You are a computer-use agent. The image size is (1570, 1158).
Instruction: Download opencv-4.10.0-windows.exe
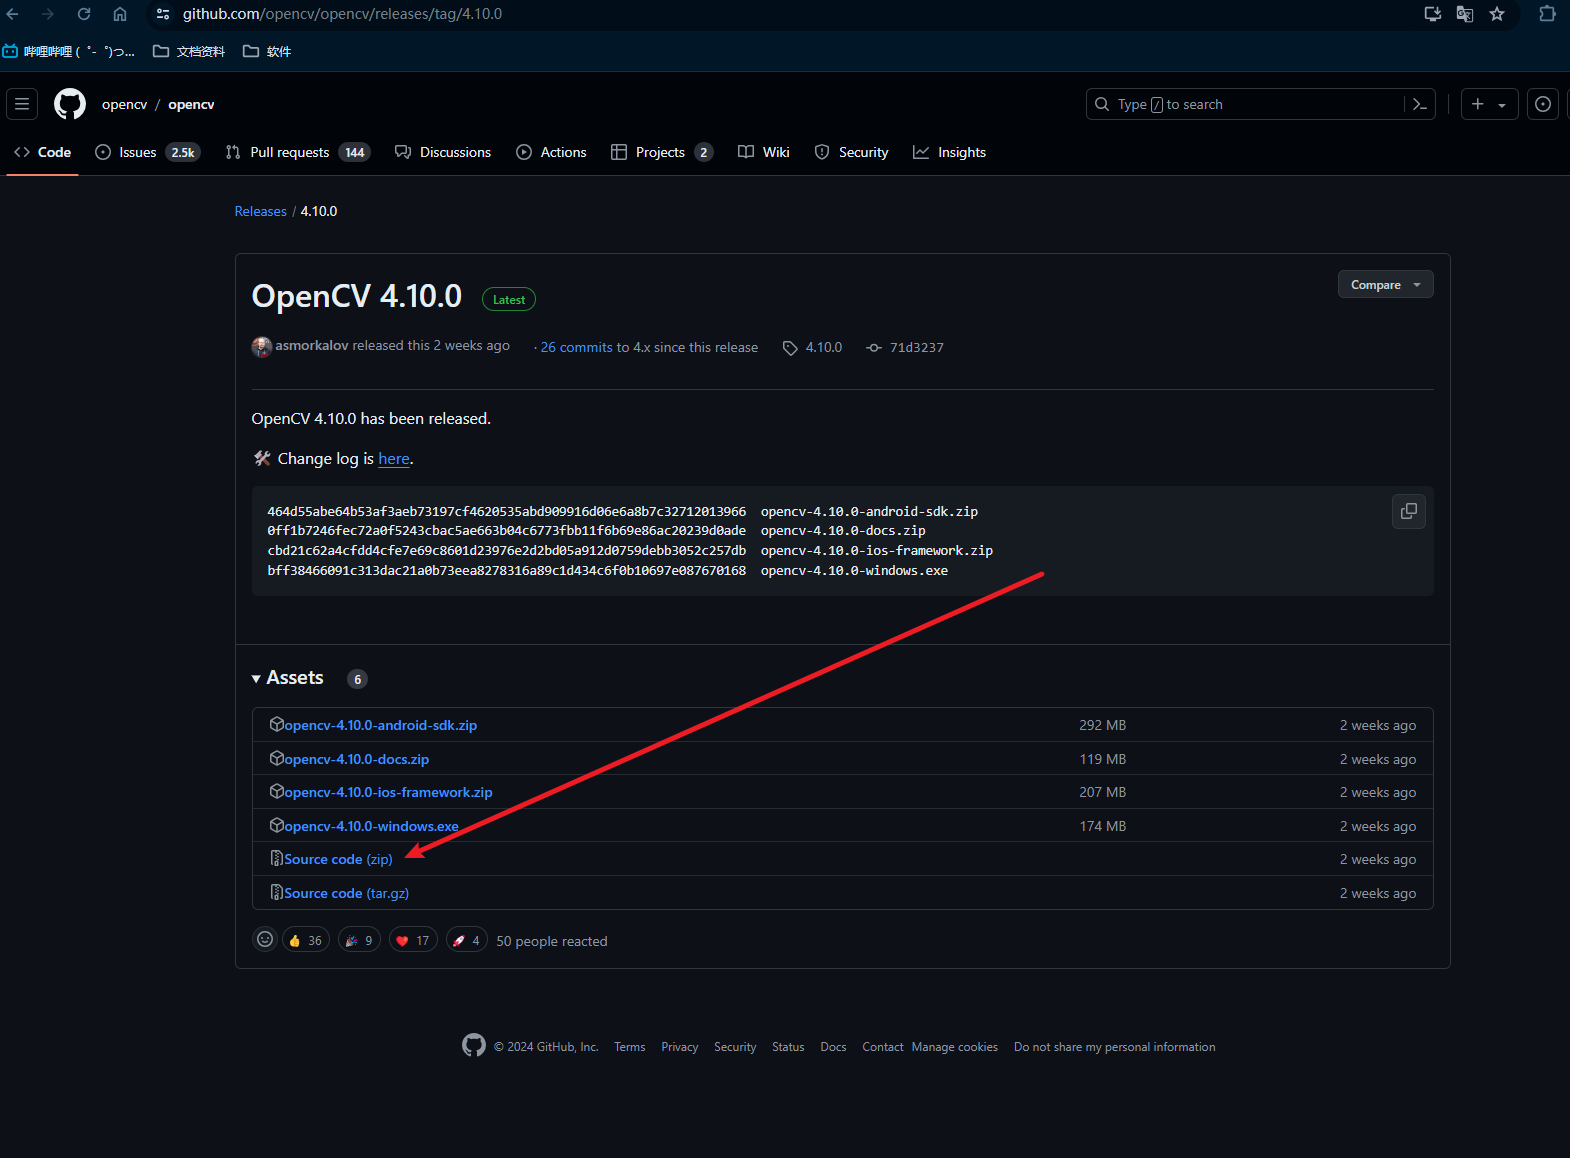pyautogui.click(x=371, y=826)
